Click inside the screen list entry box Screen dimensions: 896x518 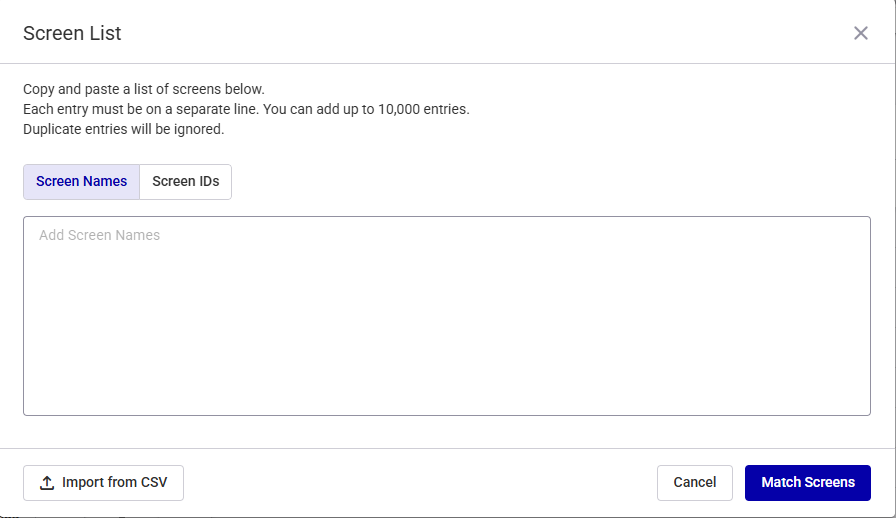click(x=446, y=315)
